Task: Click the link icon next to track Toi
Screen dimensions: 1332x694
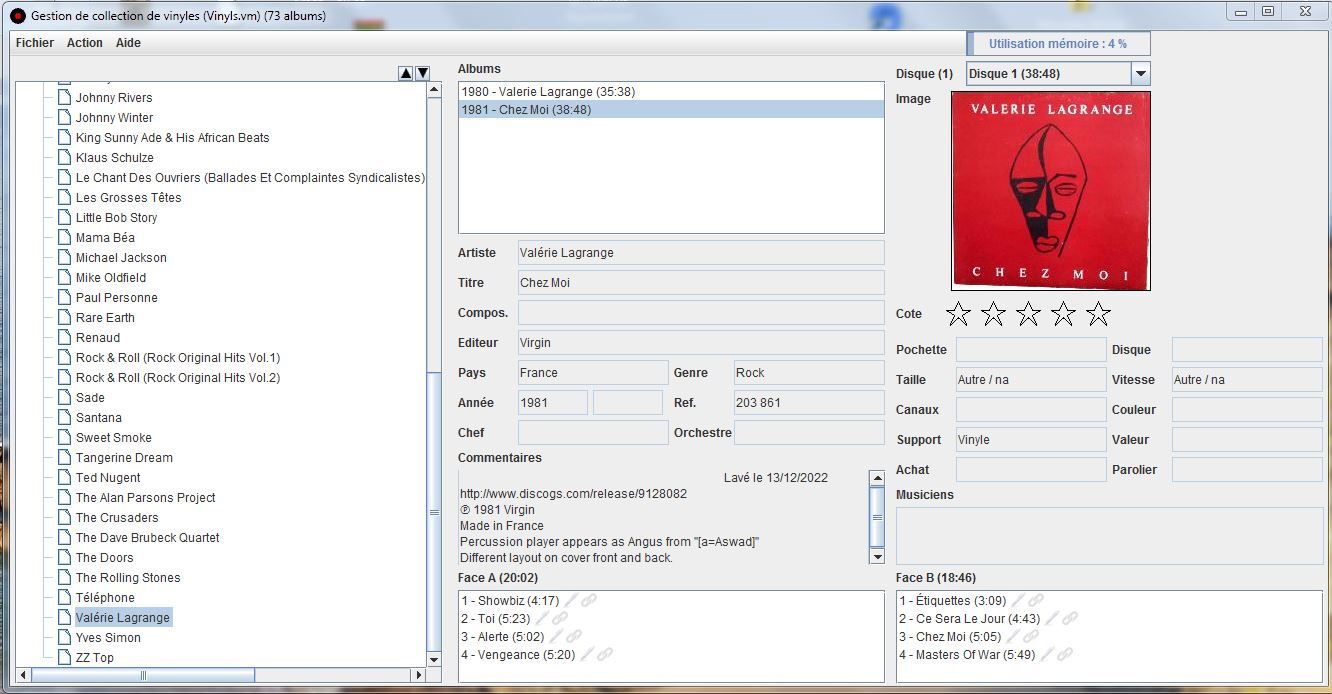Action: point(560,618)
